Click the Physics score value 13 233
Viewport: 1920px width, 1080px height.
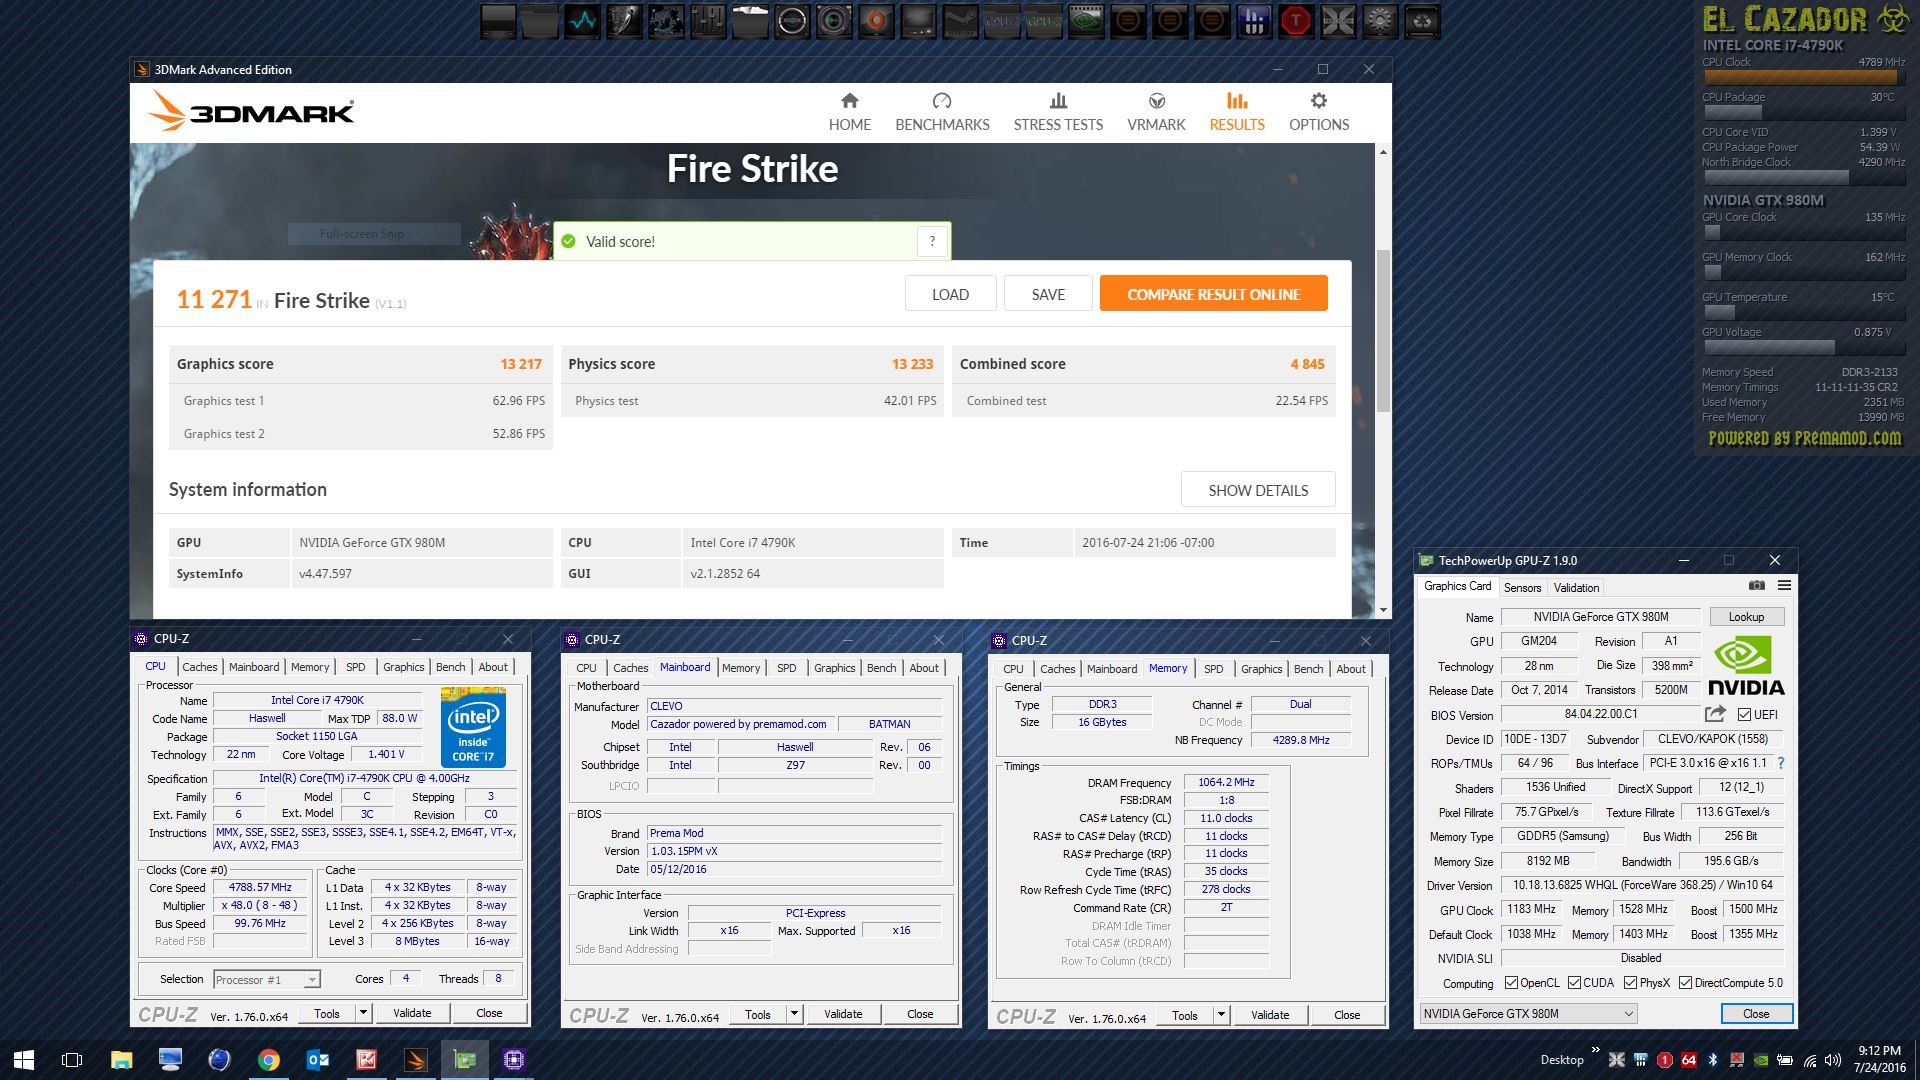click(912, 364)
